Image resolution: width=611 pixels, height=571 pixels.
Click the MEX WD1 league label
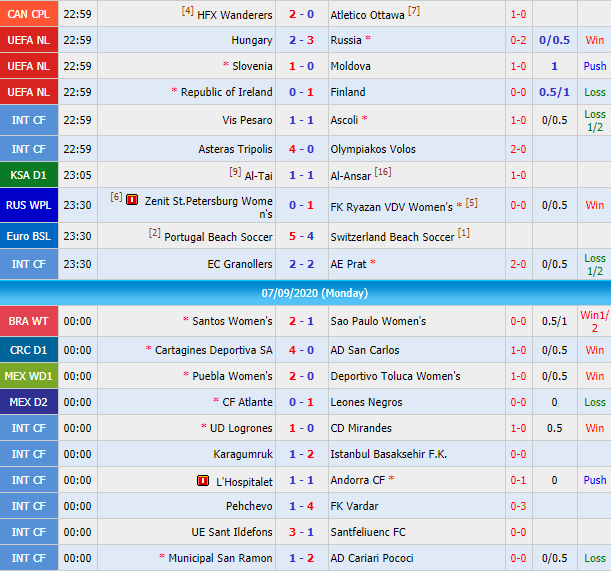pos(29,376)
